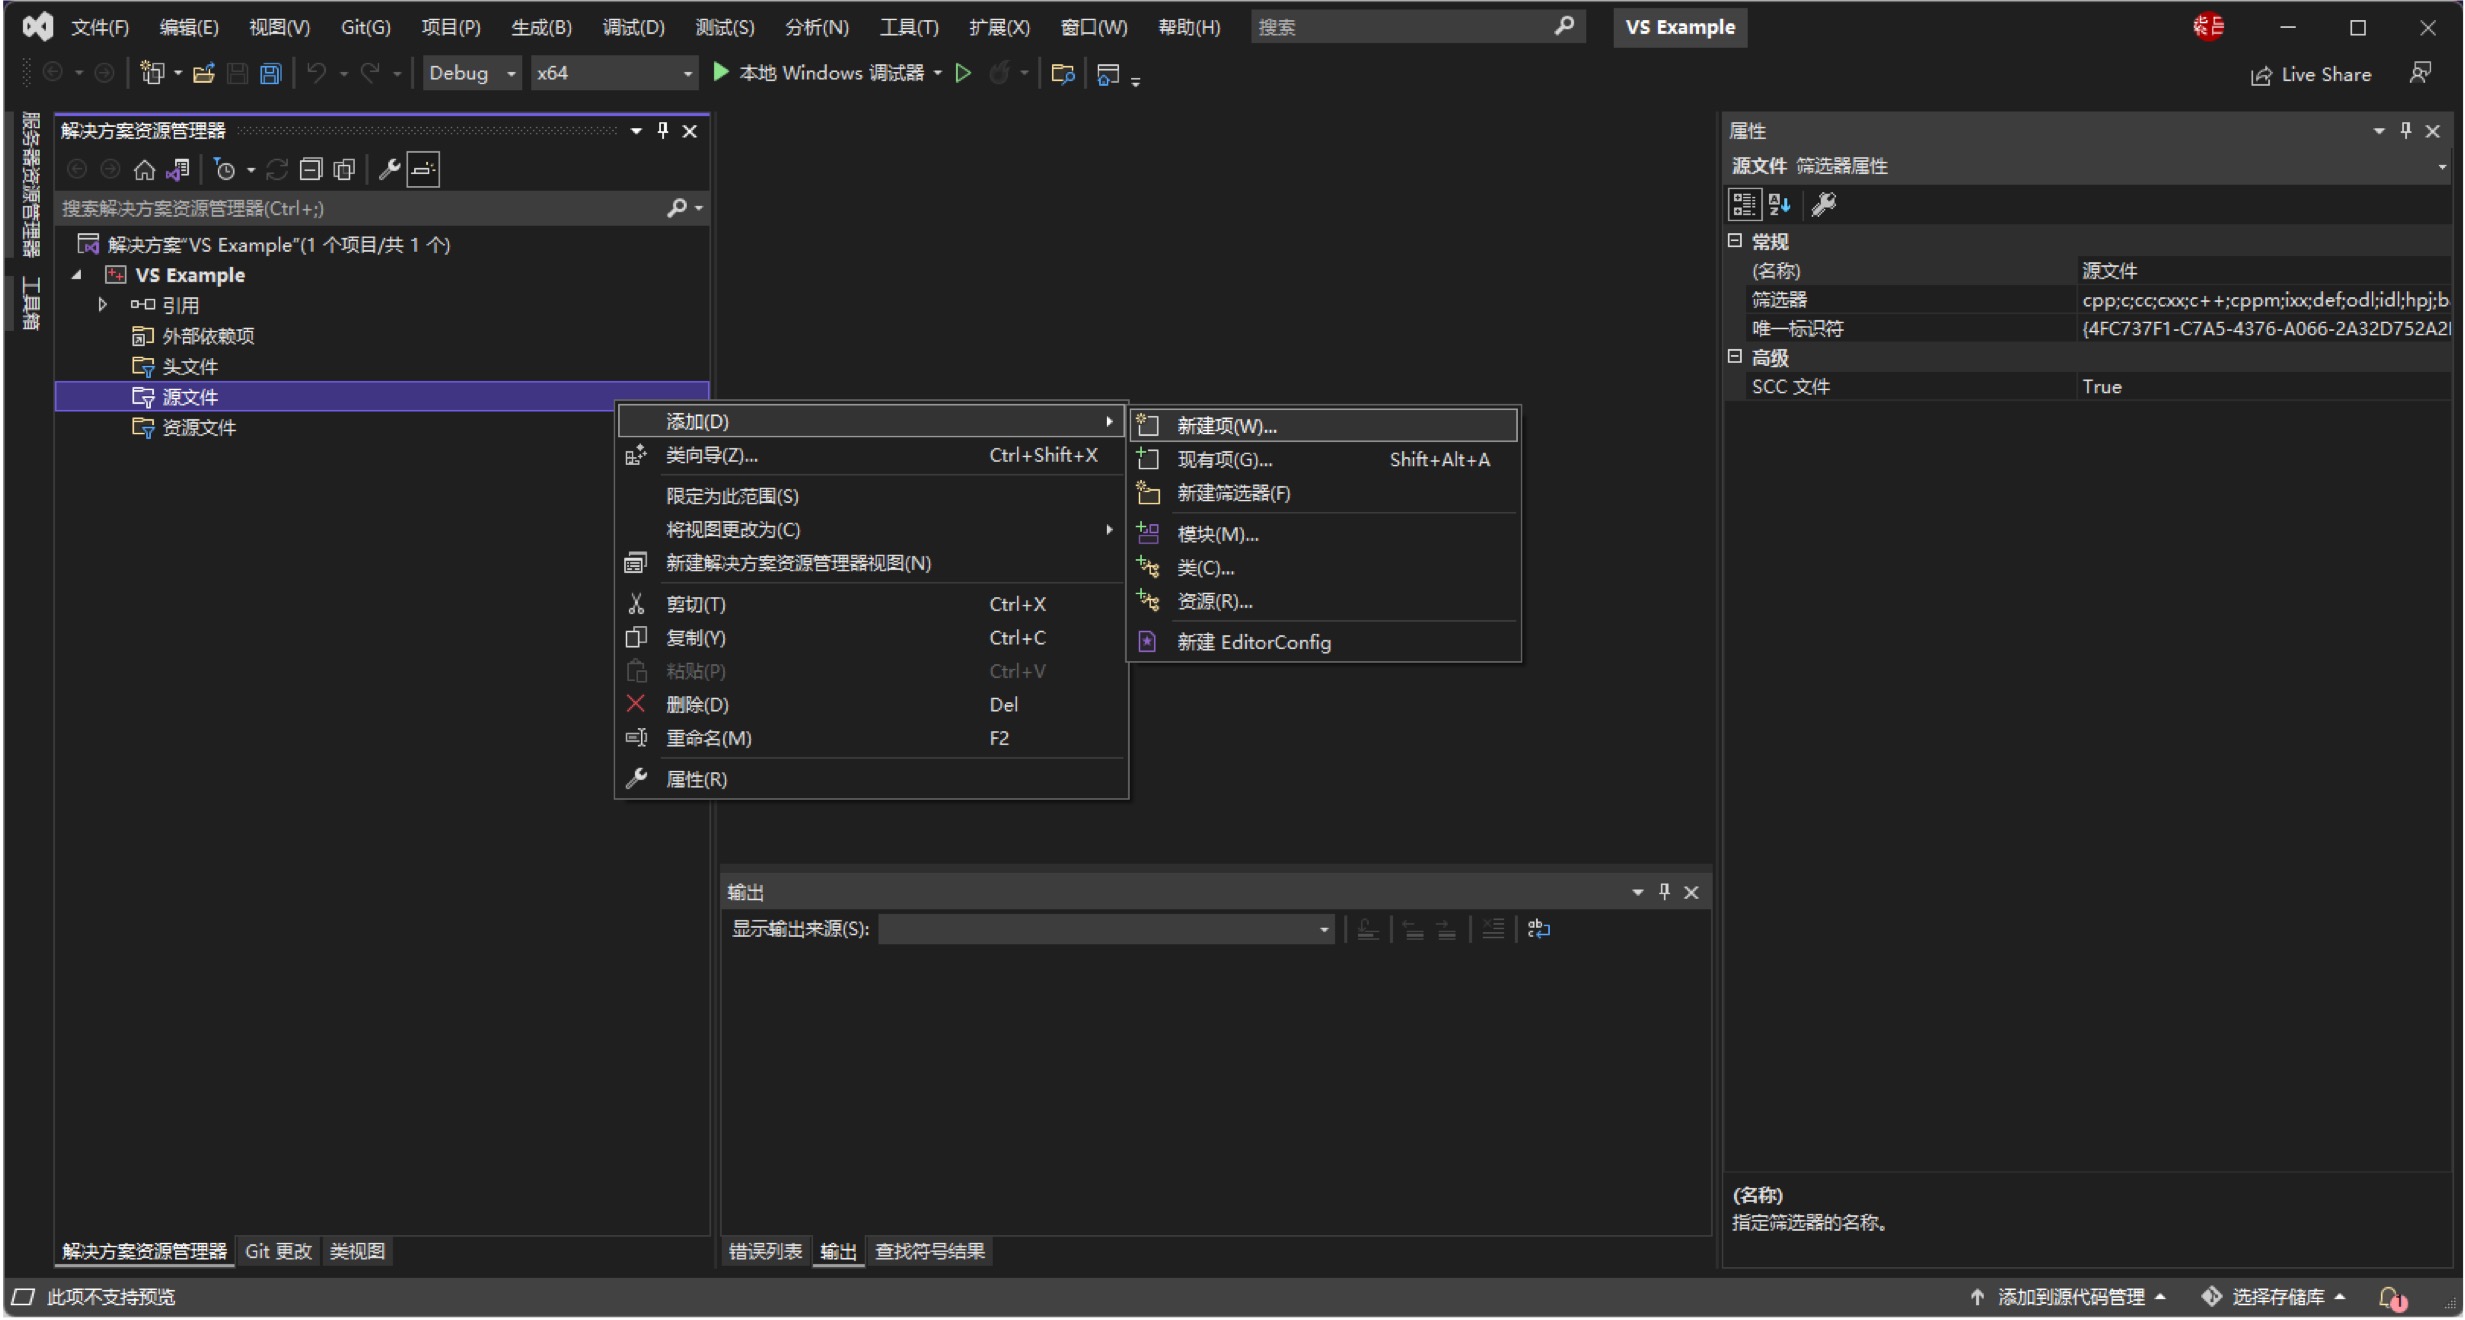Open the Debug configuration dropdown
2465x1320 pixels.
472,73
